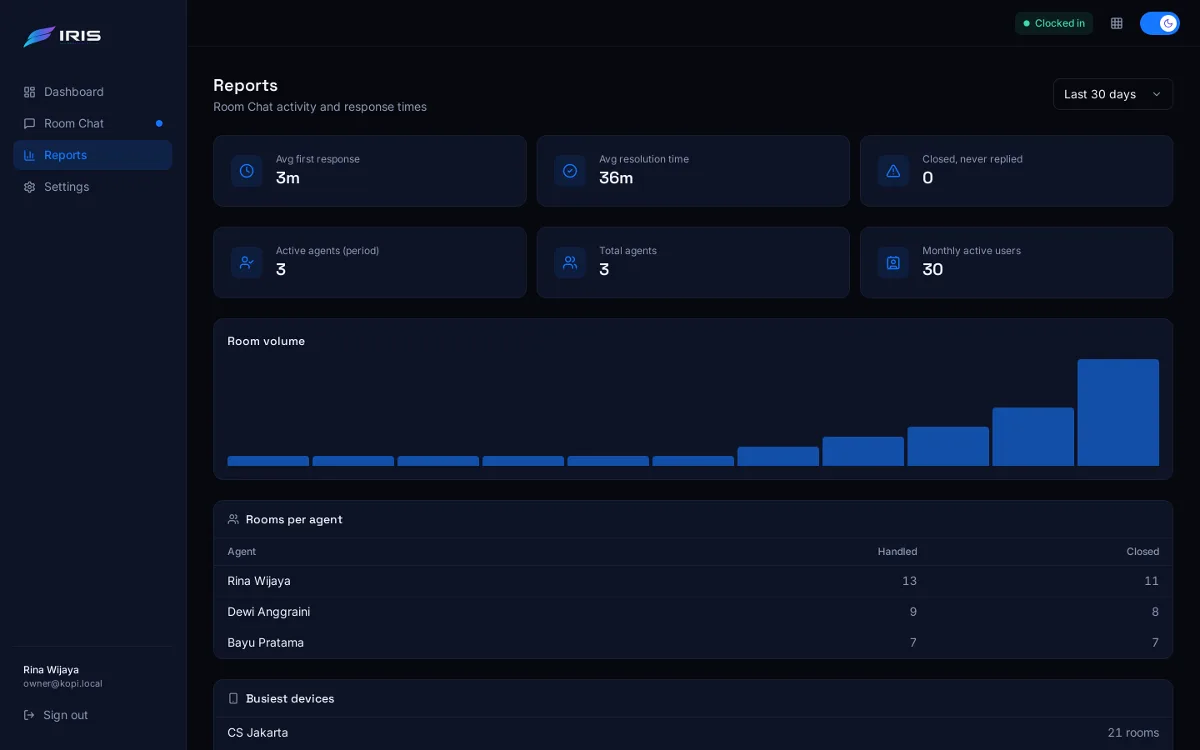The width and height of the screenshot is (1200, 750).
Task: Open Room Chat in the sidebar
Action: point(93,123)
